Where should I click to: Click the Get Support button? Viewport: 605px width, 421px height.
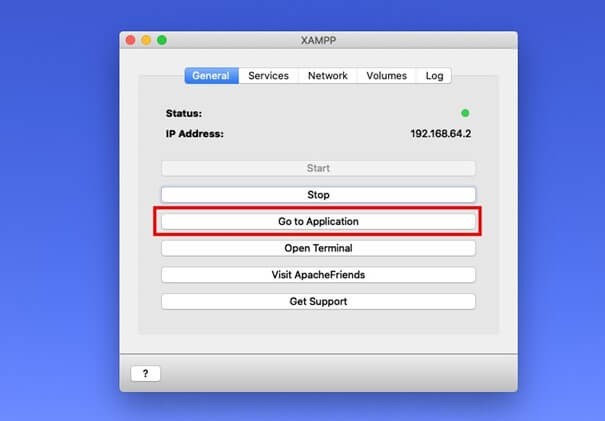[318, 301]
